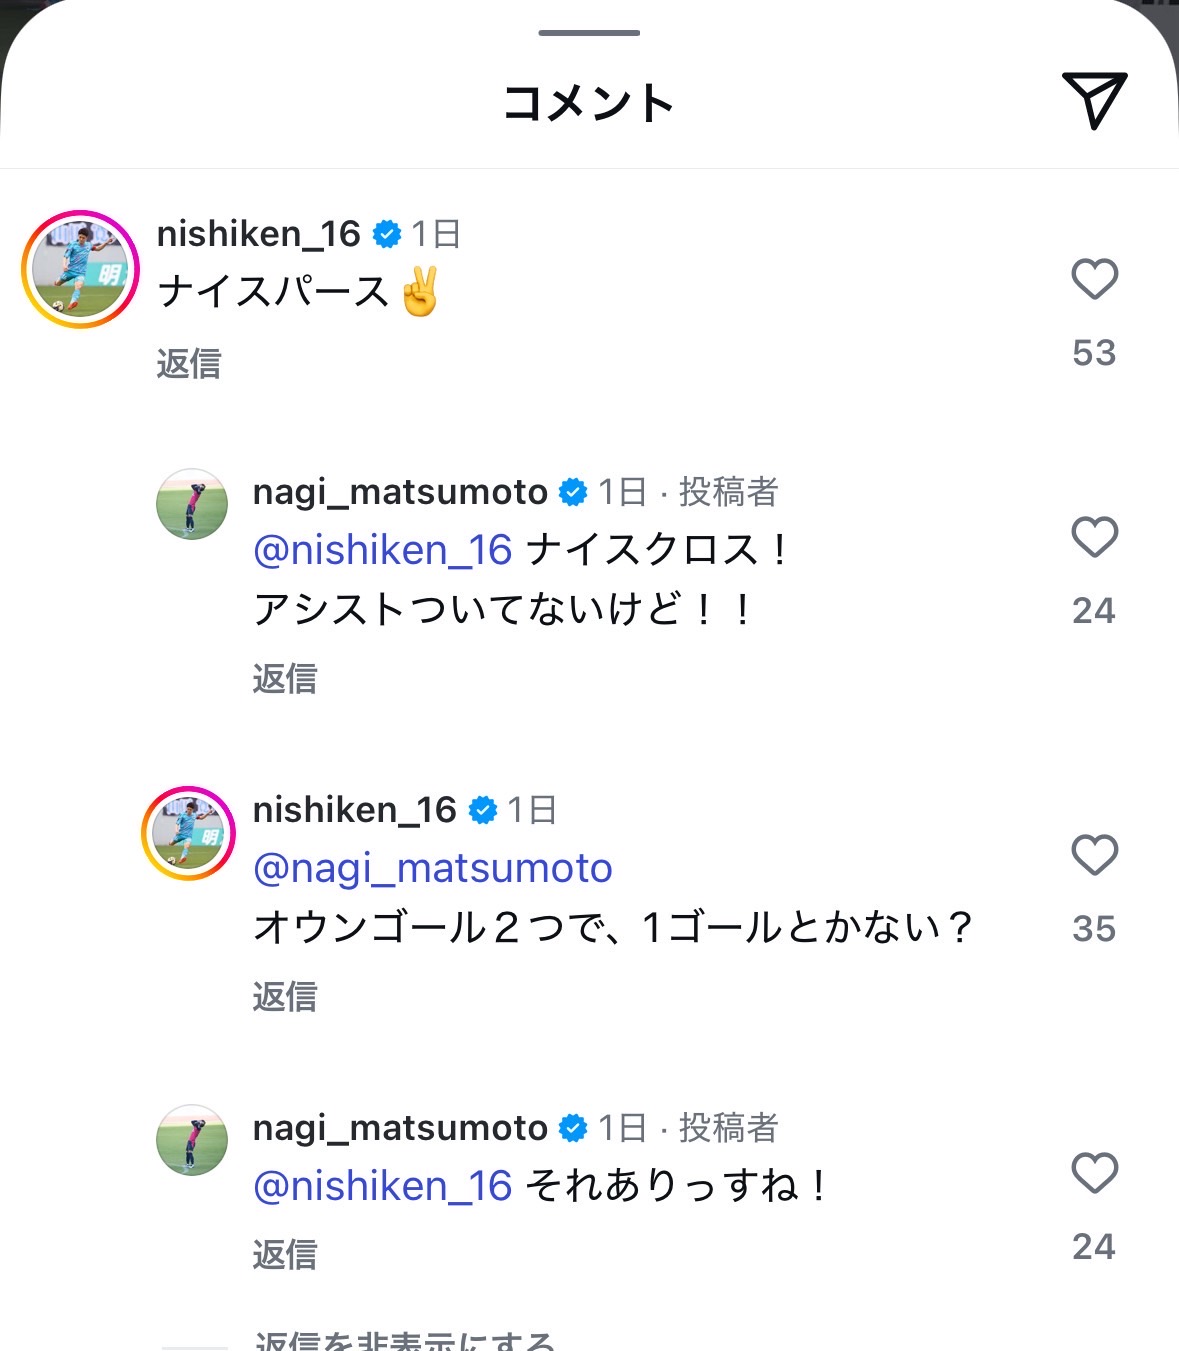
Task: Like nishiken_16's ナイスパース comment
Action: pos(1094,279)
